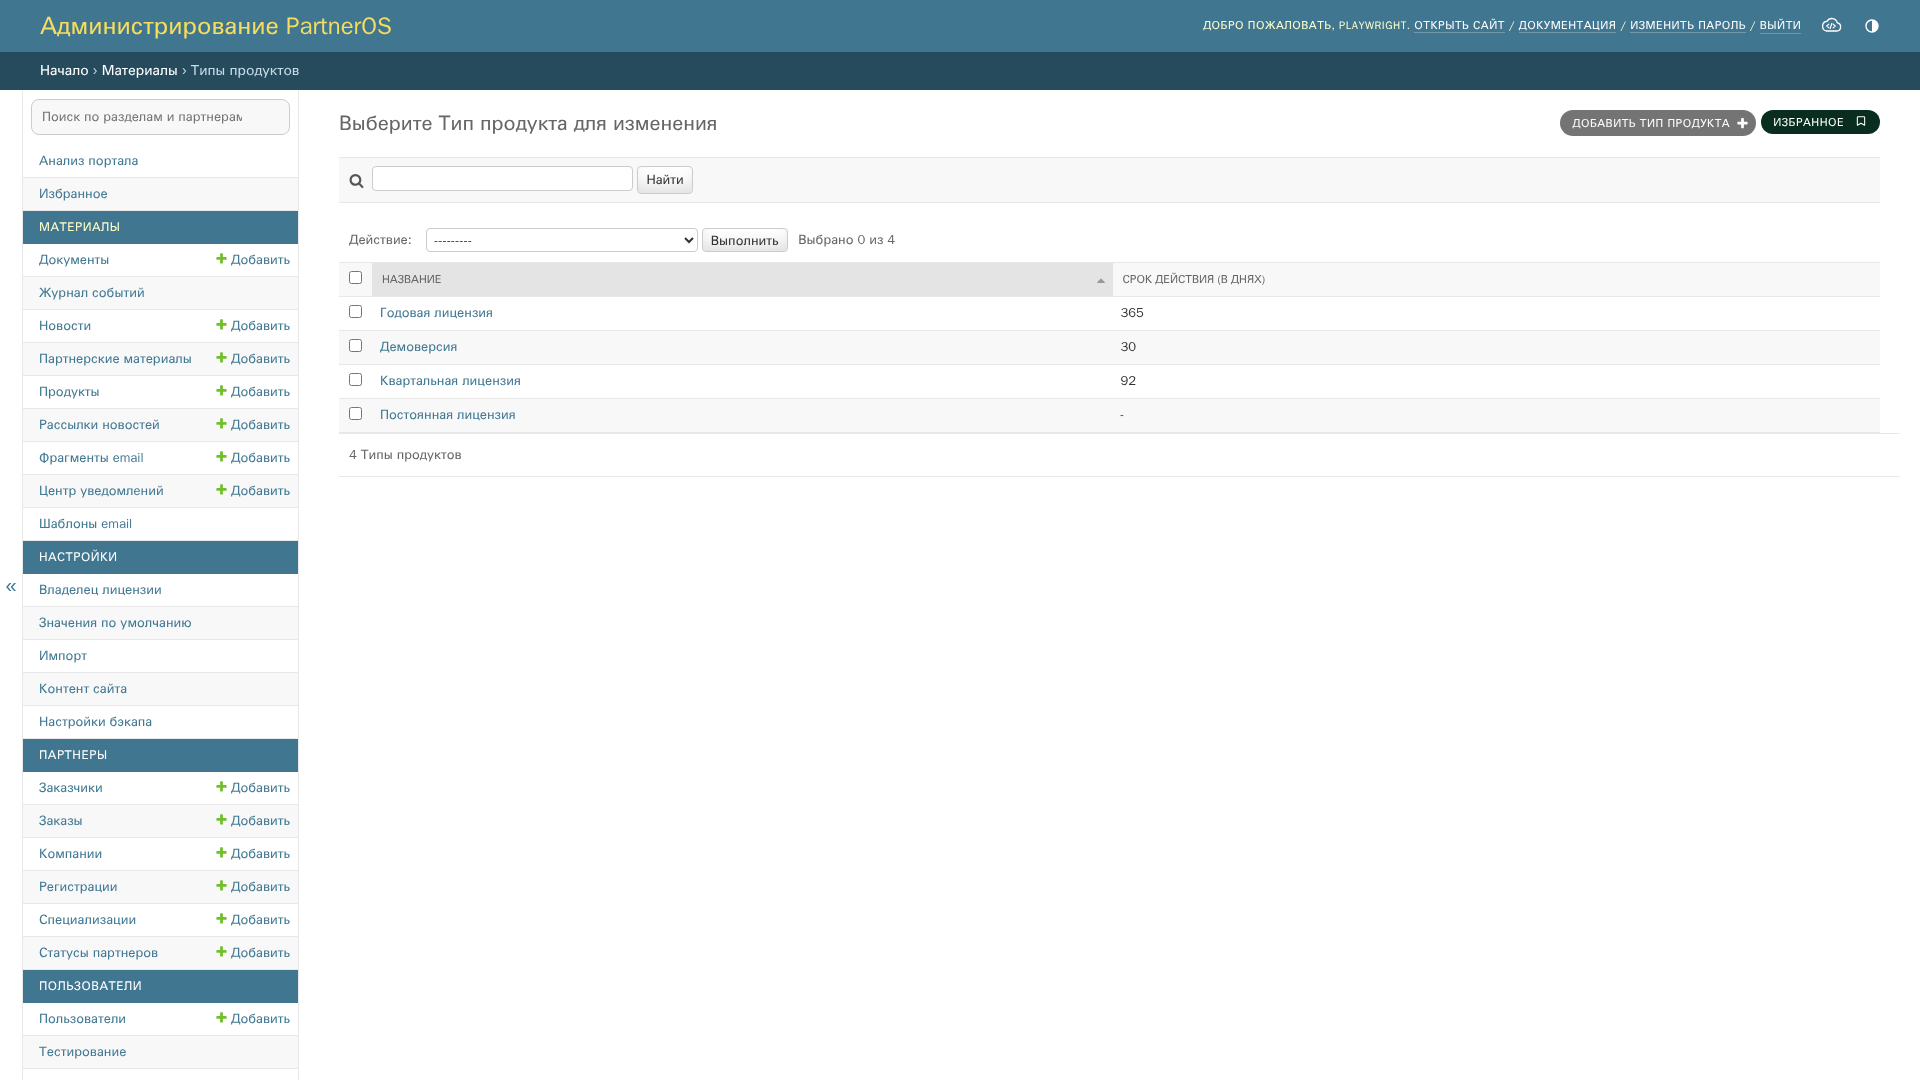Open Журнал событий in the sidebar
This screenshot has width=1920, height=1080.
[x=91, y=293]
